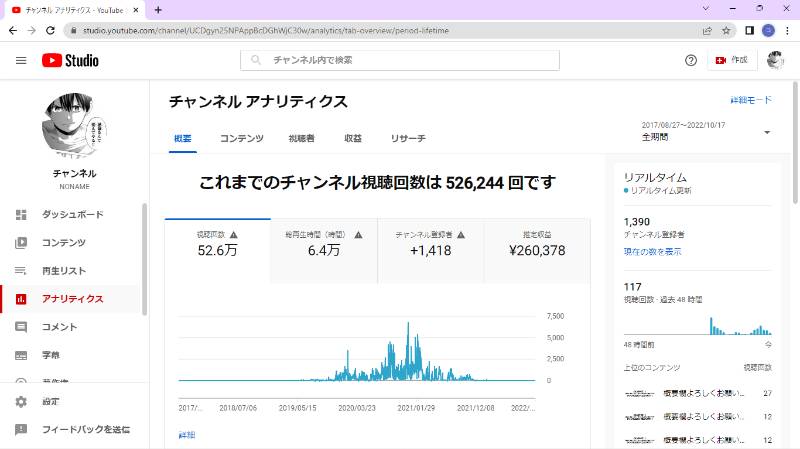
Task: Click 現在の数を表示 link
Action: coord(652,252)
